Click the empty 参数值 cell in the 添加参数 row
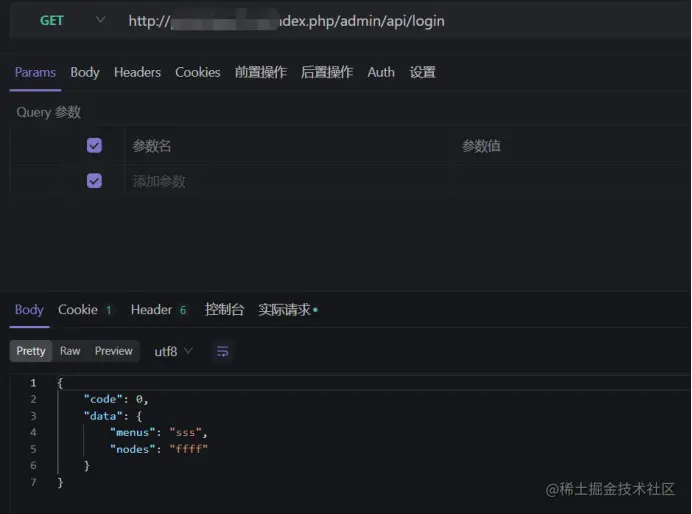The height and width of the screenshot is (514, 692). pyautogui.click(x=572, y=181)
